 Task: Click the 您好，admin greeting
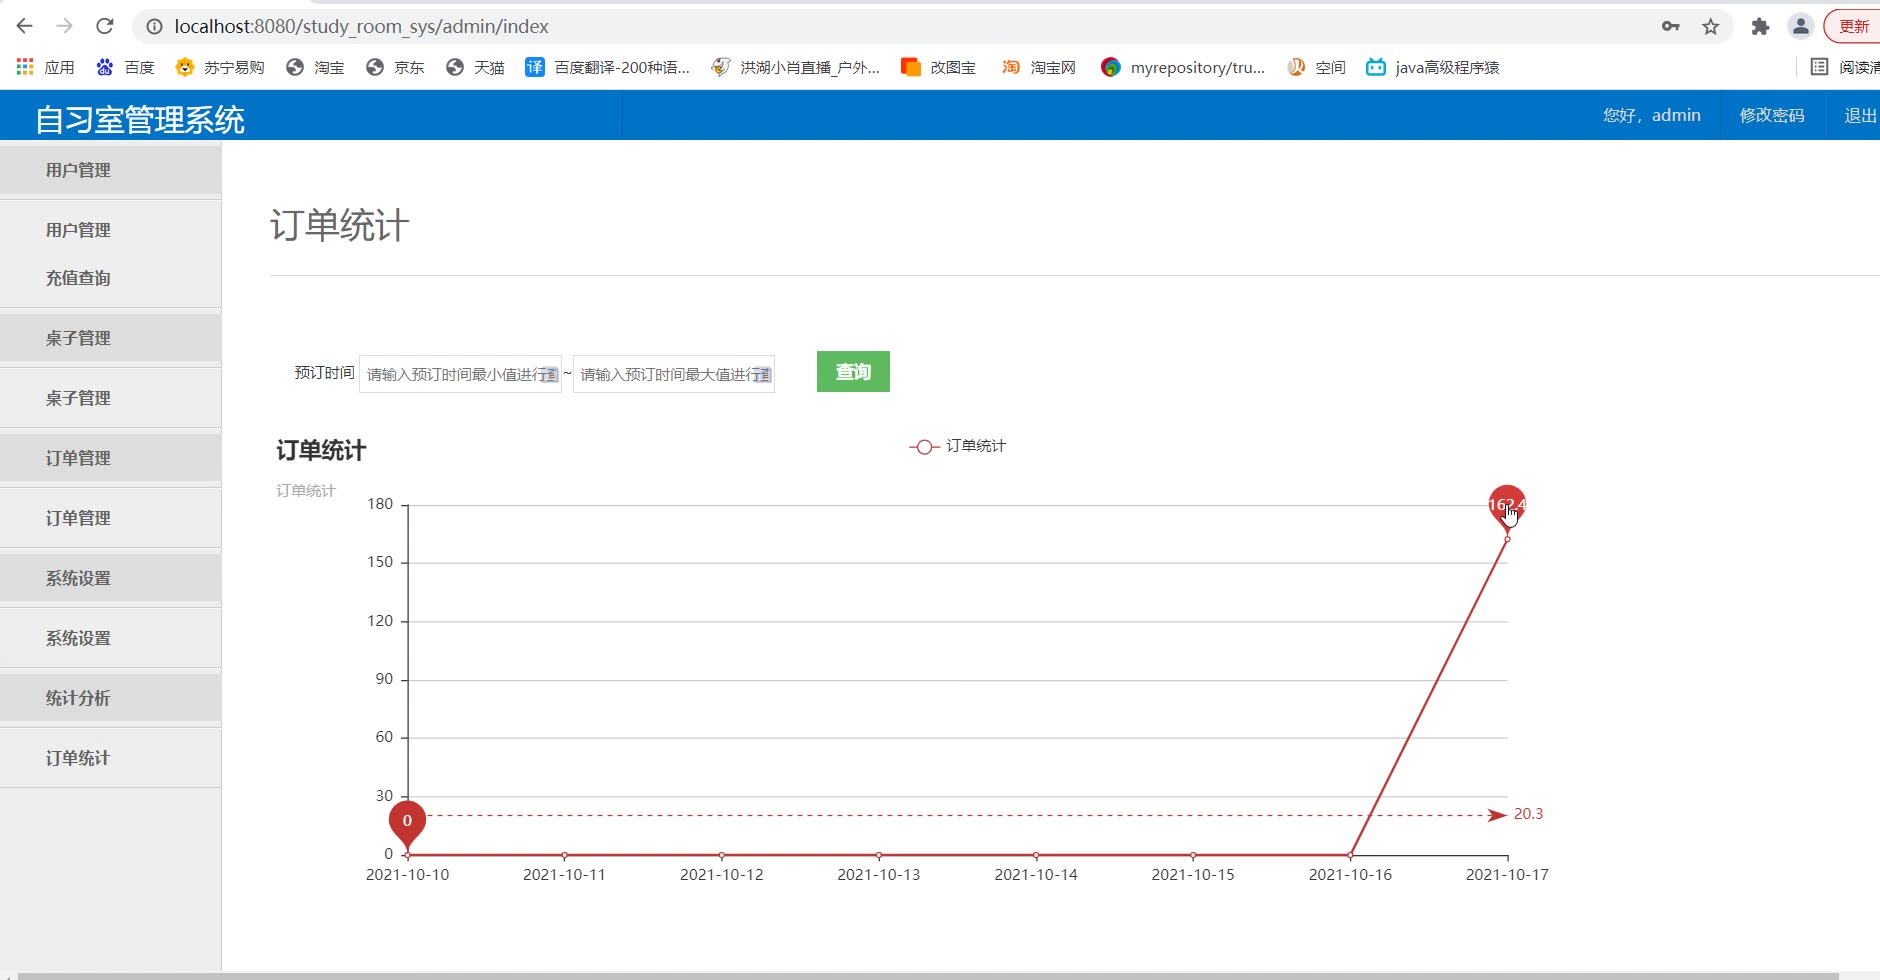coord(1652,116)
